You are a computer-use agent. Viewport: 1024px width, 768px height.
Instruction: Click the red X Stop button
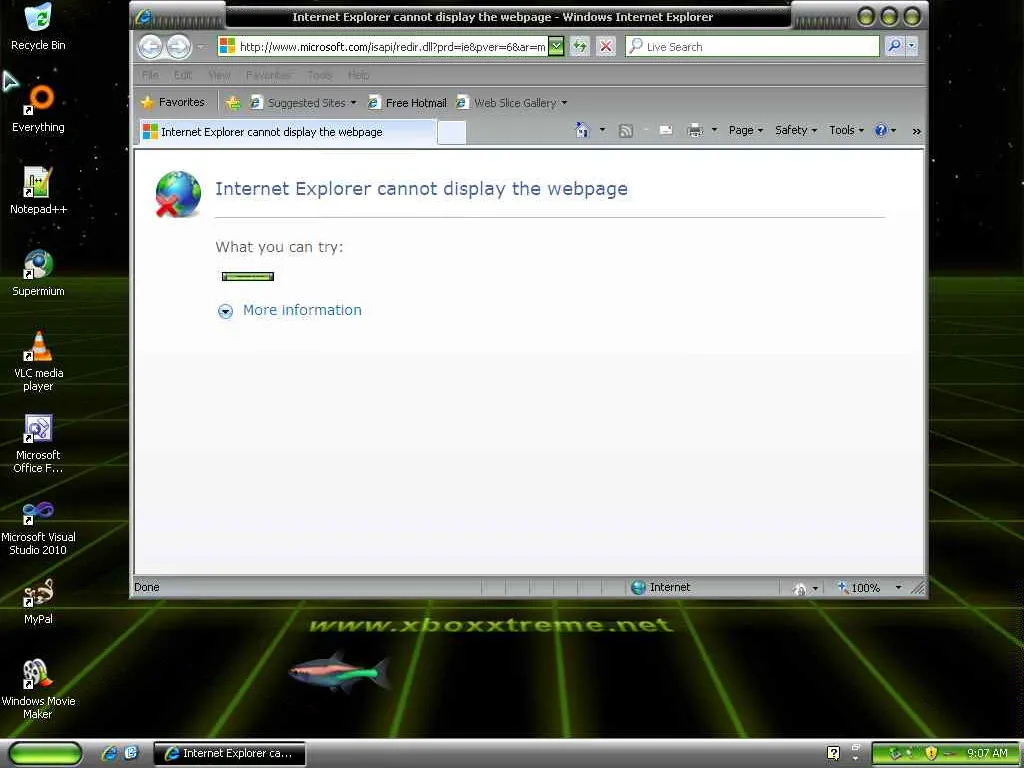[x=606, y=46]
